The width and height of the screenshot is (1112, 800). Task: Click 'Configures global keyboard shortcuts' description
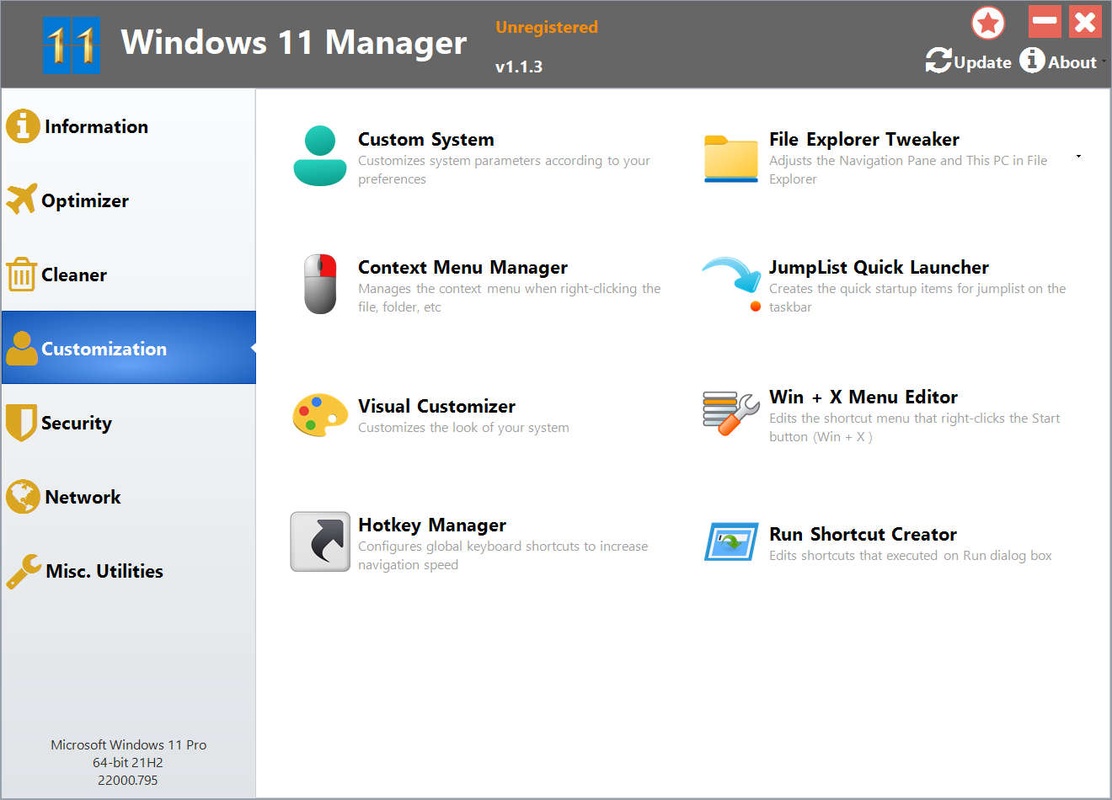pos(502,555)
